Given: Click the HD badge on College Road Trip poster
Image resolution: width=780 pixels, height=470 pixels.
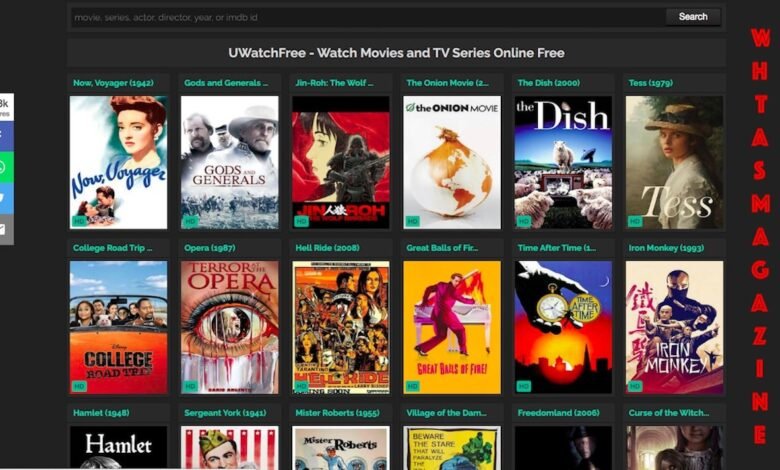Looking at the screenshot, I should tap(80, 386).
